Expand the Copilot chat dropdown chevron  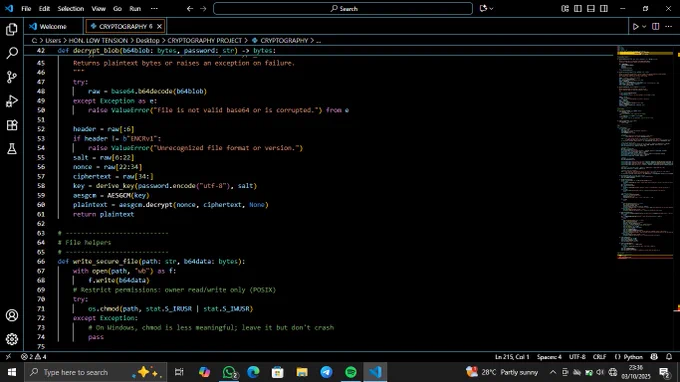(491, 8)
